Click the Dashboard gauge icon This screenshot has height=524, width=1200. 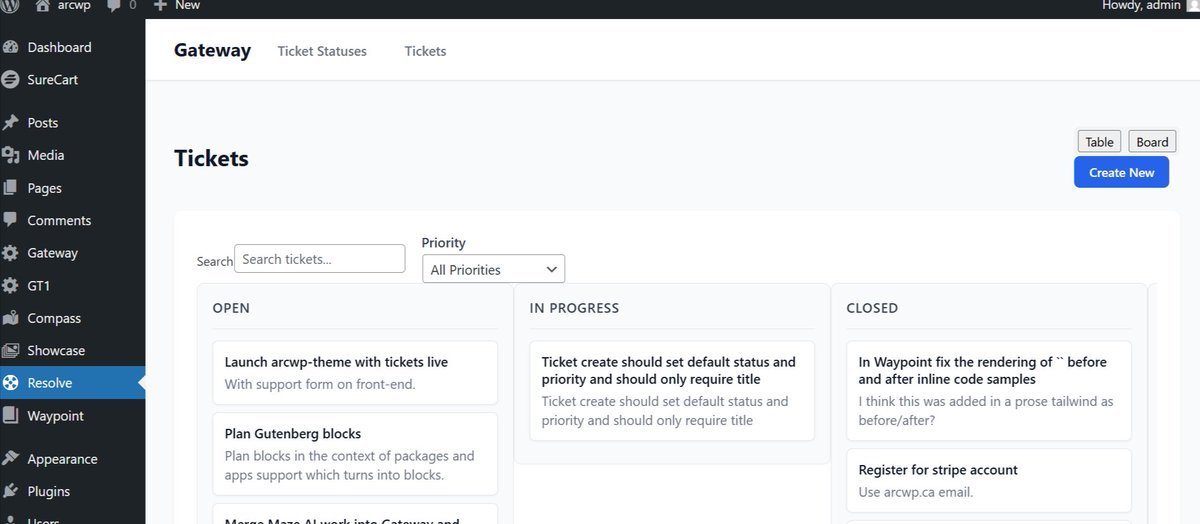[x=11, y=47]
